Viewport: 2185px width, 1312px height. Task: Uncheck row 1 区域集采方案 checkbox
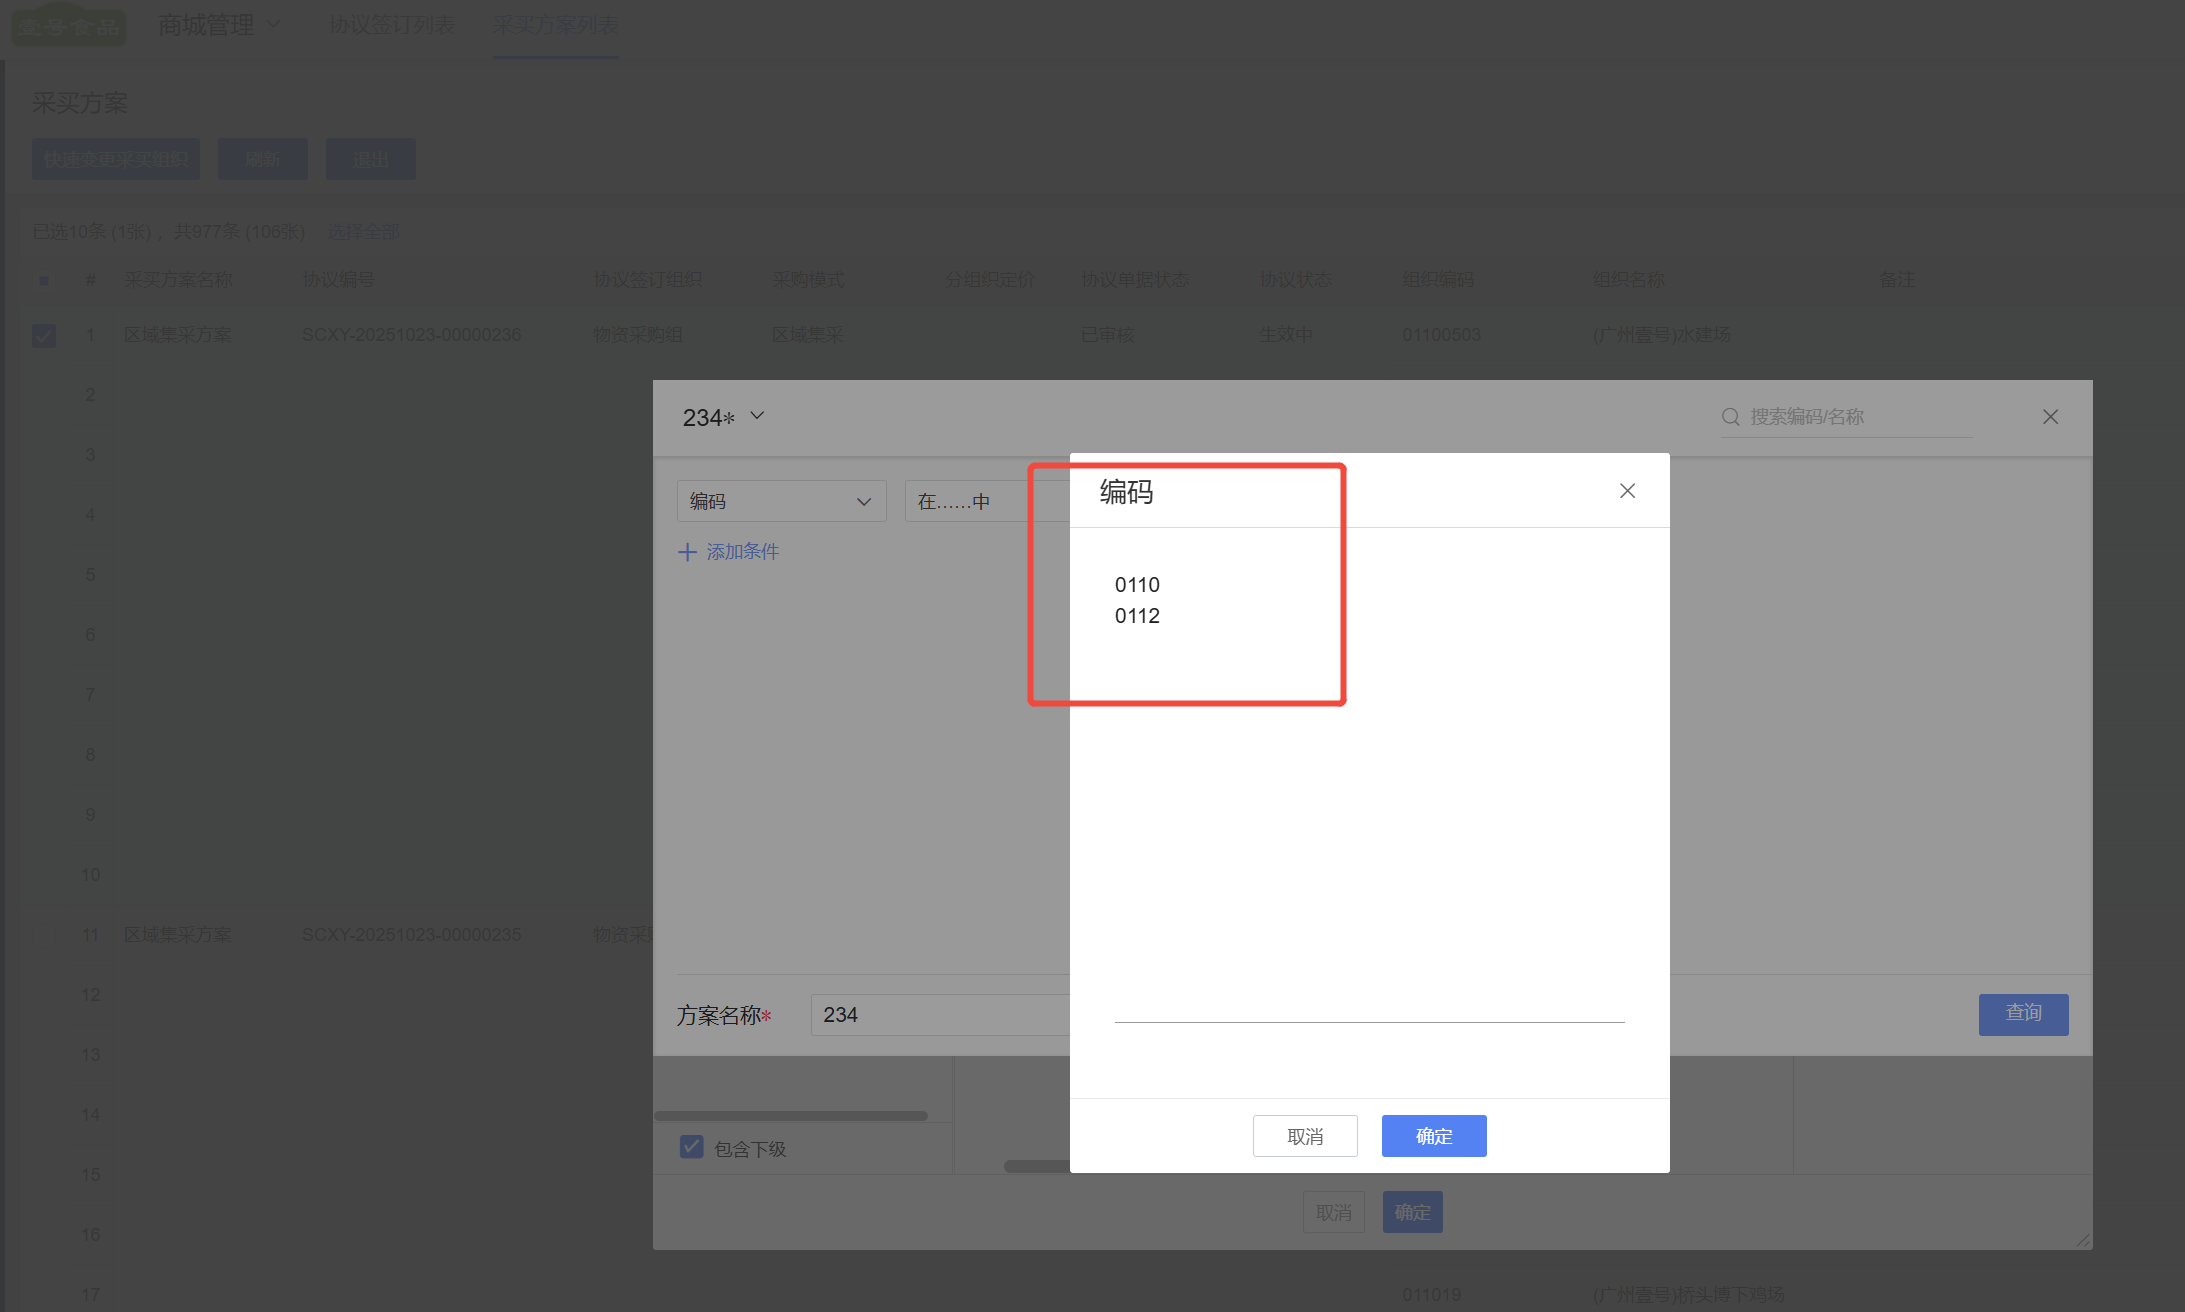click(44, 335)
